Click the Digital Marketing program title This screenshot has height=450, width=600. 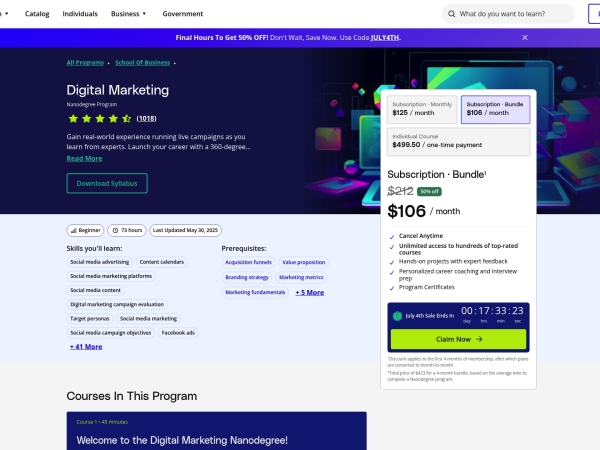click(x=117, y=90)
